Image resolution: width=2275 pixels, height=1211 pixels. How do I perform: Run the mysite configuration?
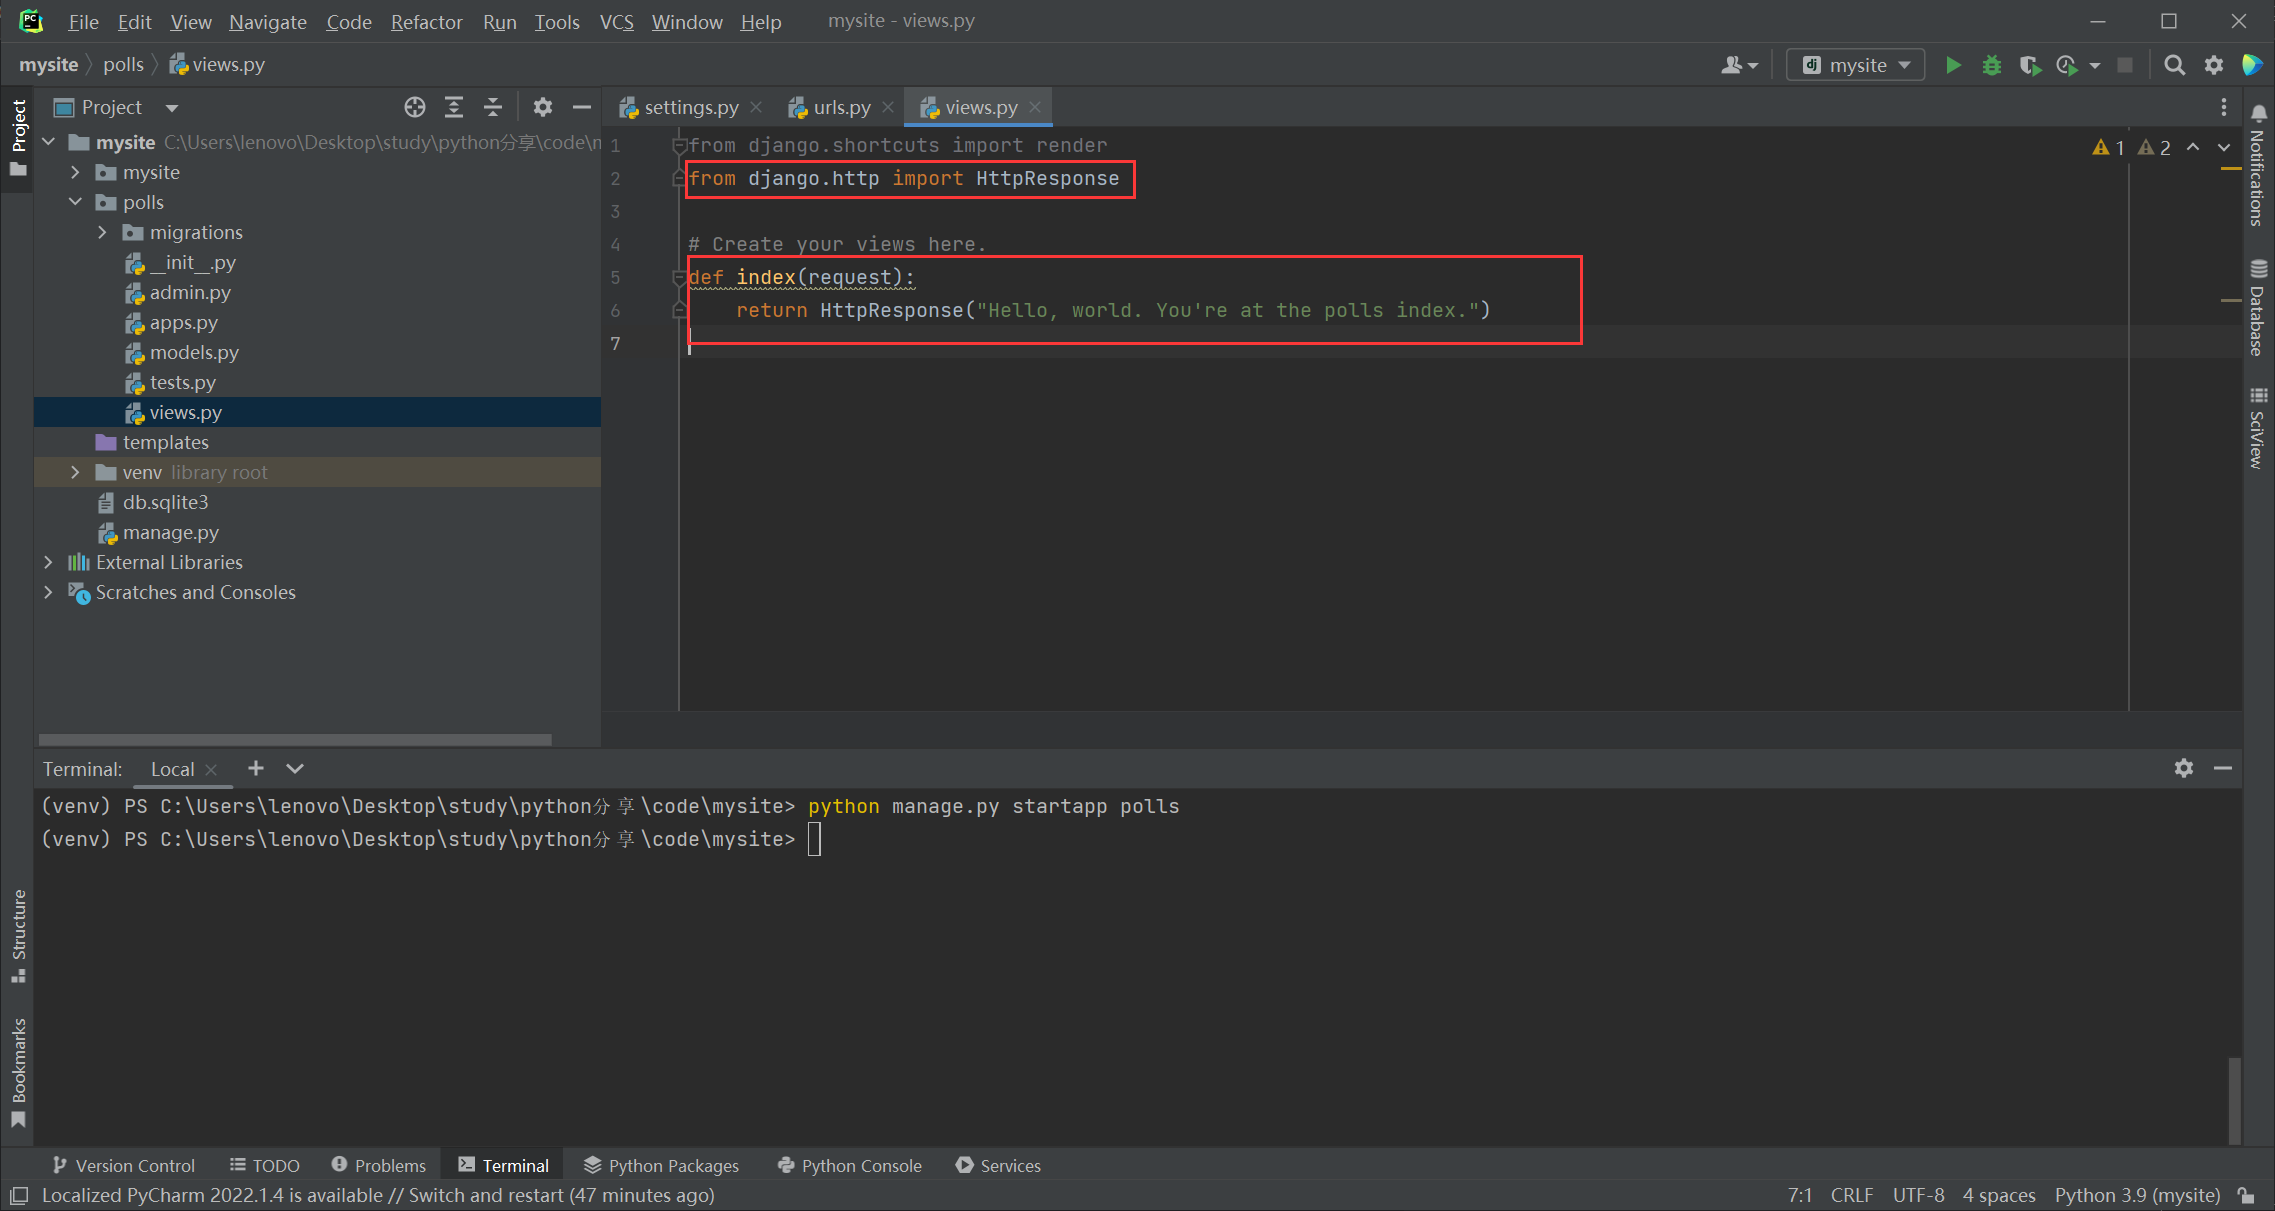click(x=1952, y=65)
